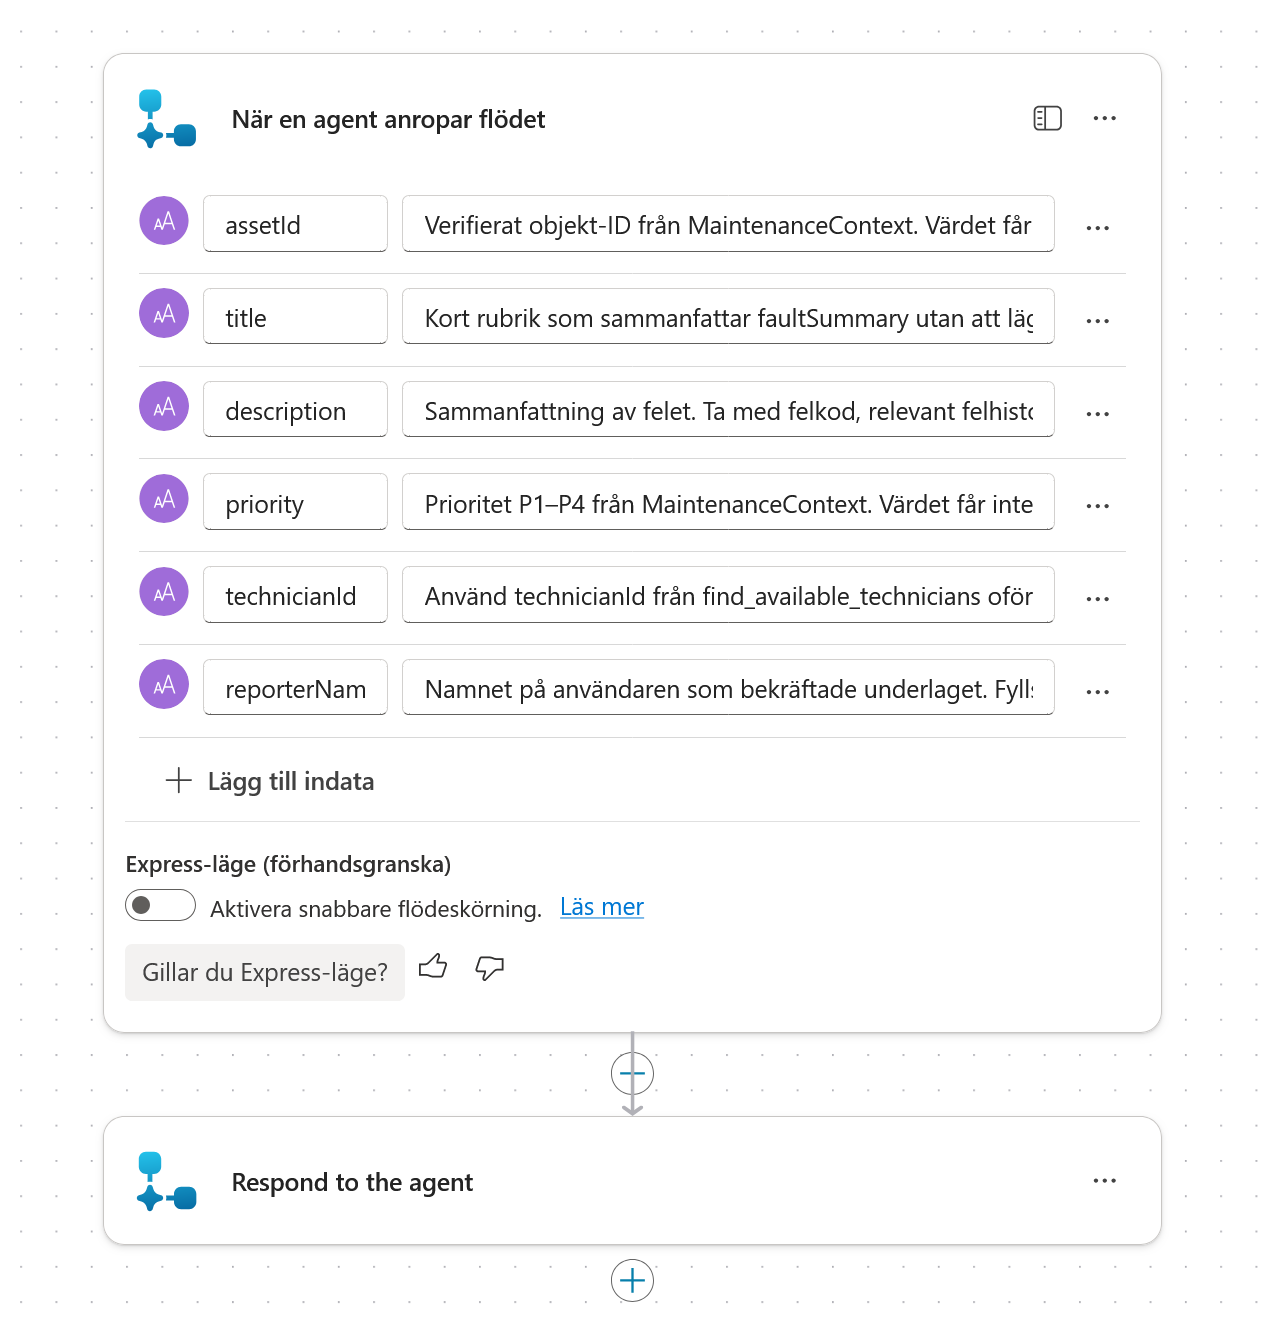The height and width of the screenshot is (1320, 1282).
Task: Click the assetId description text field
Action: 728,224
